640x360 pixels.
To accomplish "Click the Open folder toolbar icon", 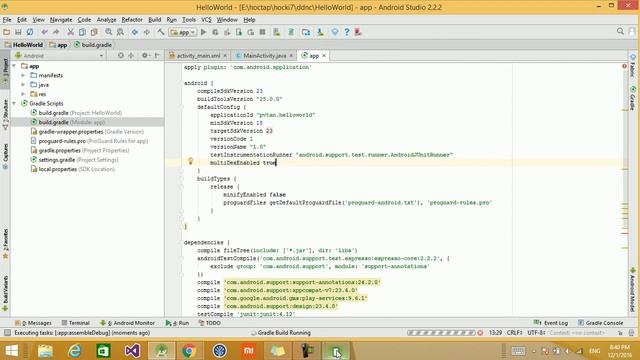I will pos(7,32).
